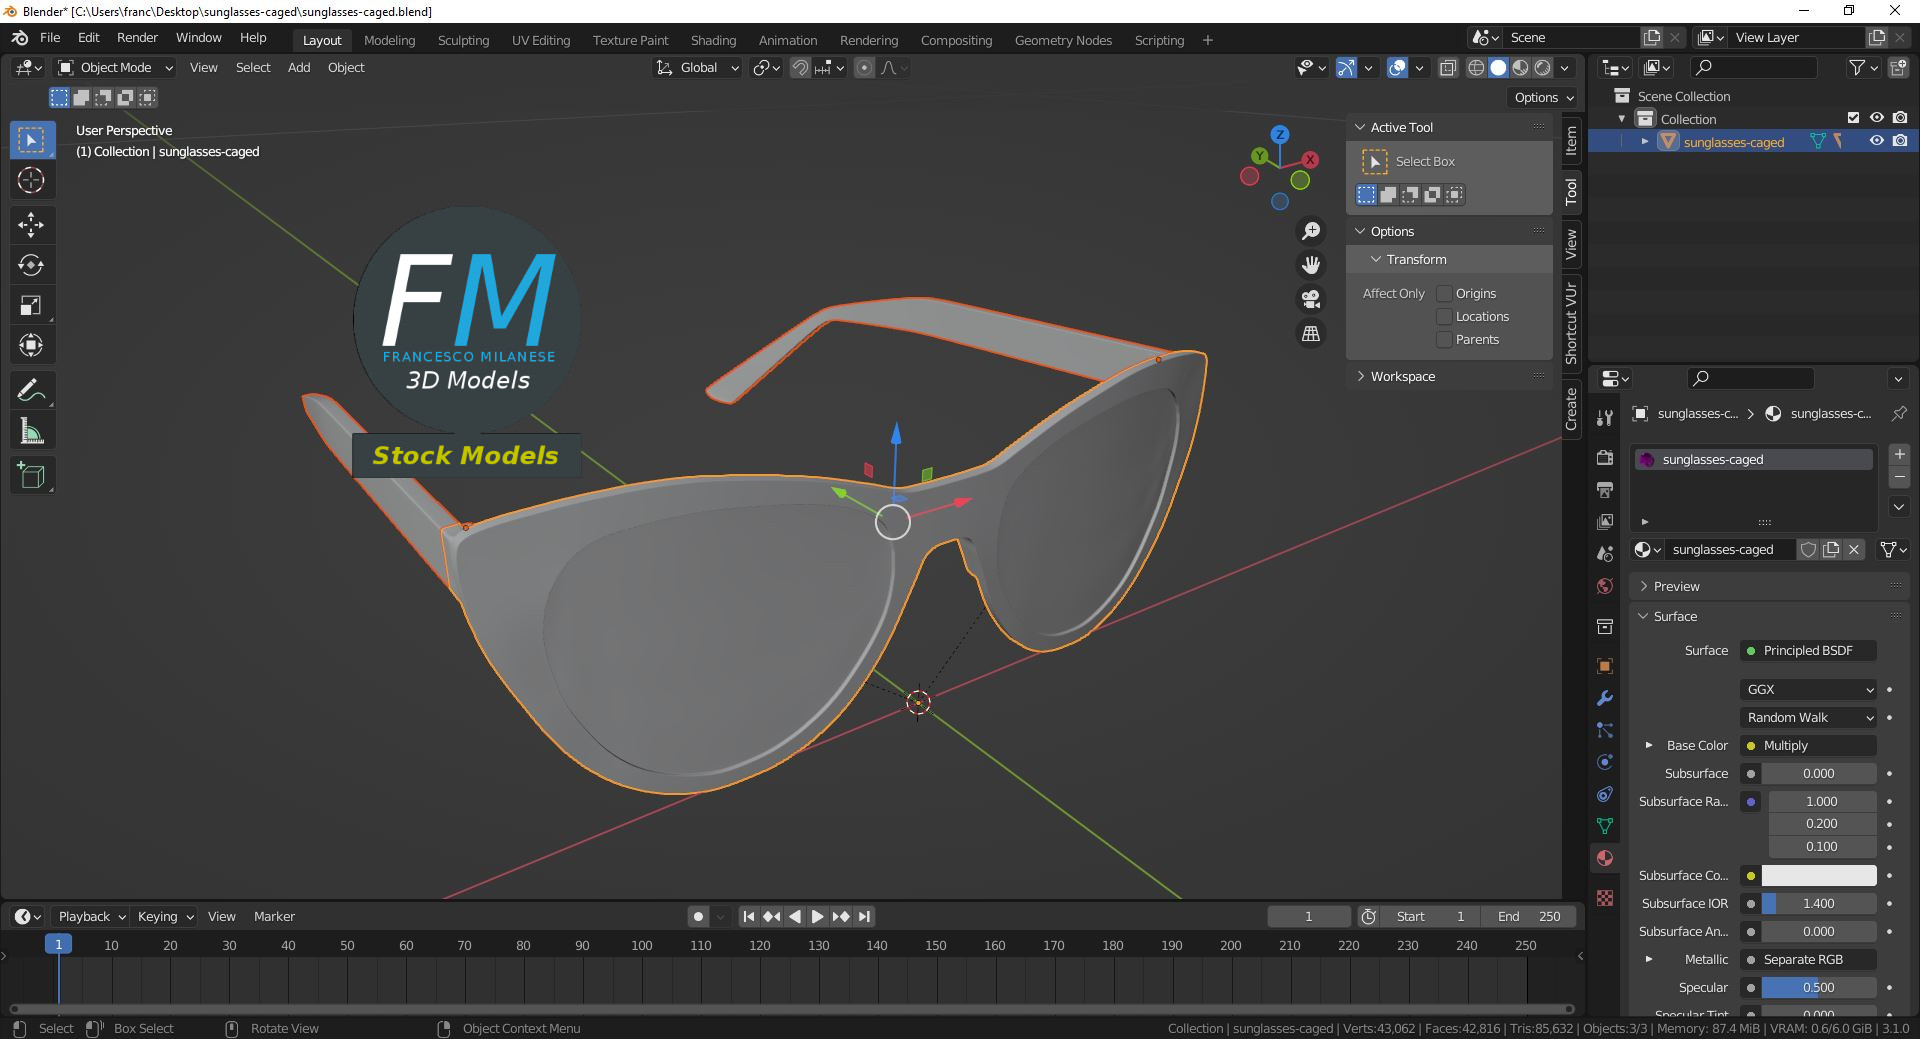
Task: Open the Modifier properties wrench tab
Action: [x=1605, y=698]
